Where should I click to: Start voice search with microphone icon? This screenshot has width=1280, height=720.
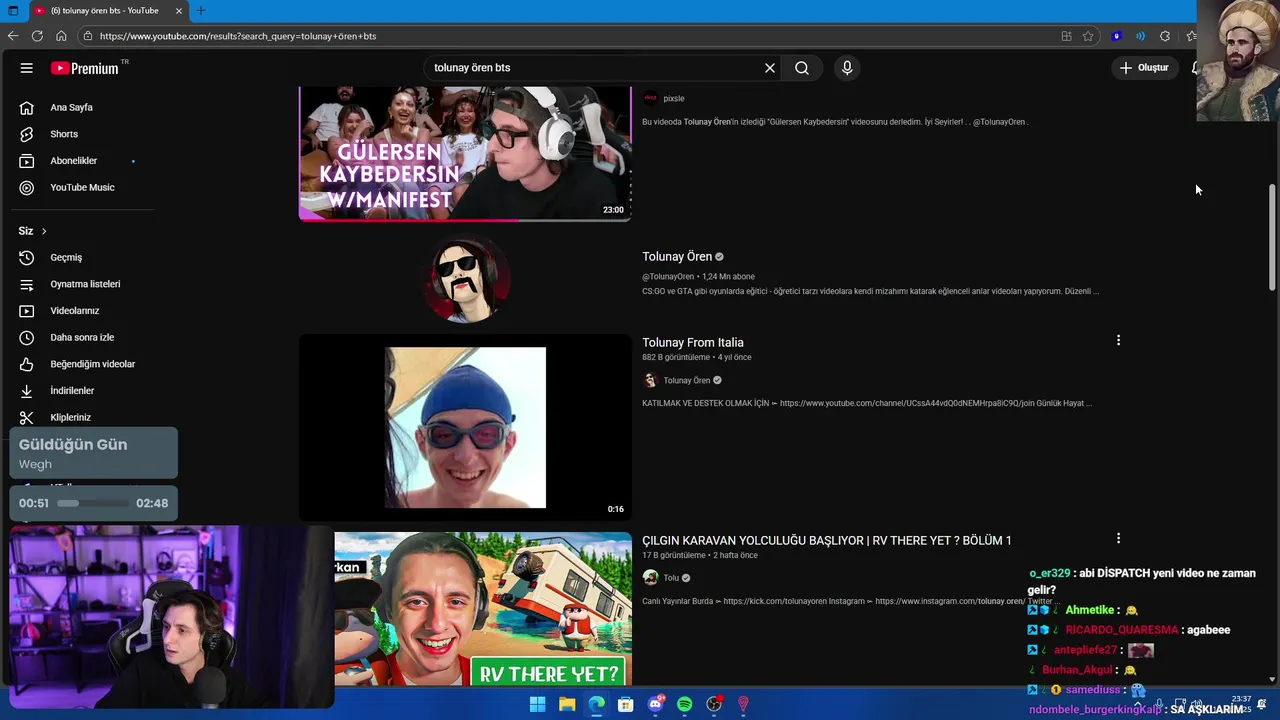[x=847, y=68]
